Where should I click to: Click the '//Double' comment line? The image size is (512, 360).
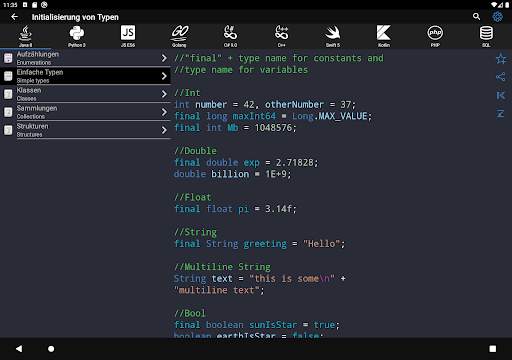[195, 151]
